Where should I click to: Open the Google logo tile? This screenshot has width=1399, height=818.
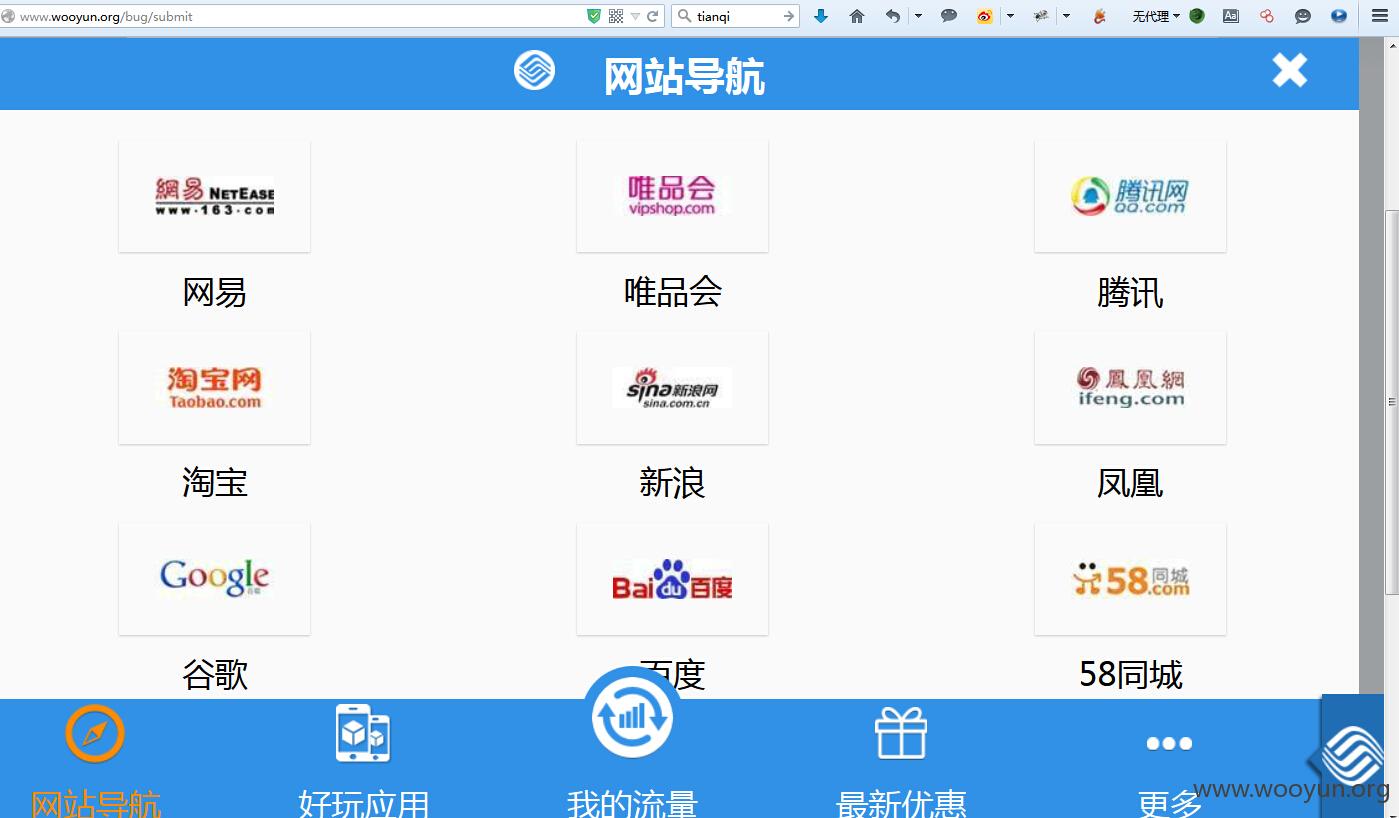214,579
